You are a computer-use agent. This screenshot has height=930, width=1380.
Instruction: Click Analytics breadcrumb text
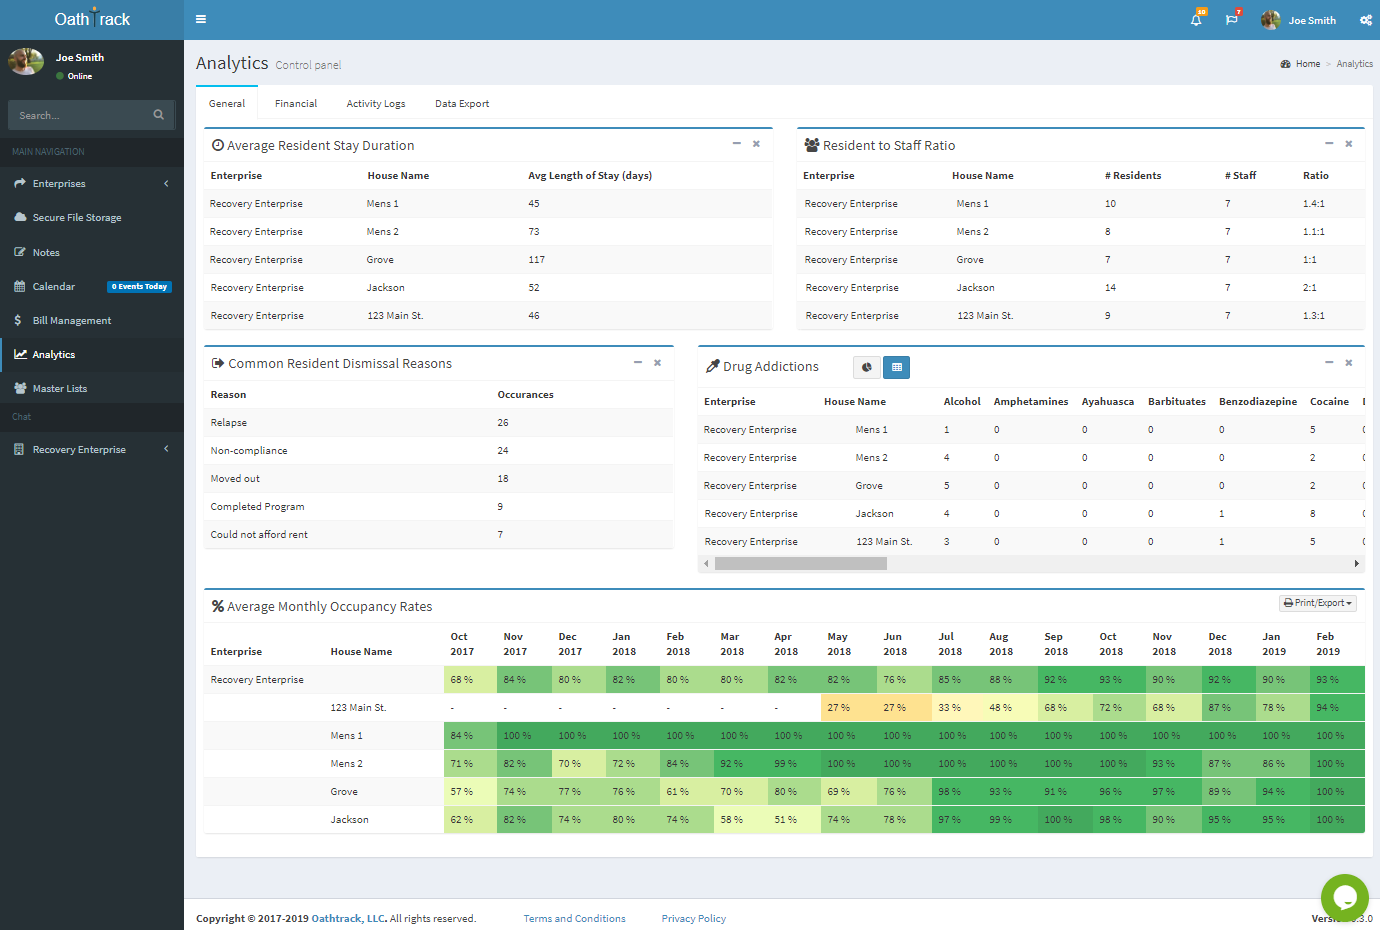click(x=1355, y=64)
